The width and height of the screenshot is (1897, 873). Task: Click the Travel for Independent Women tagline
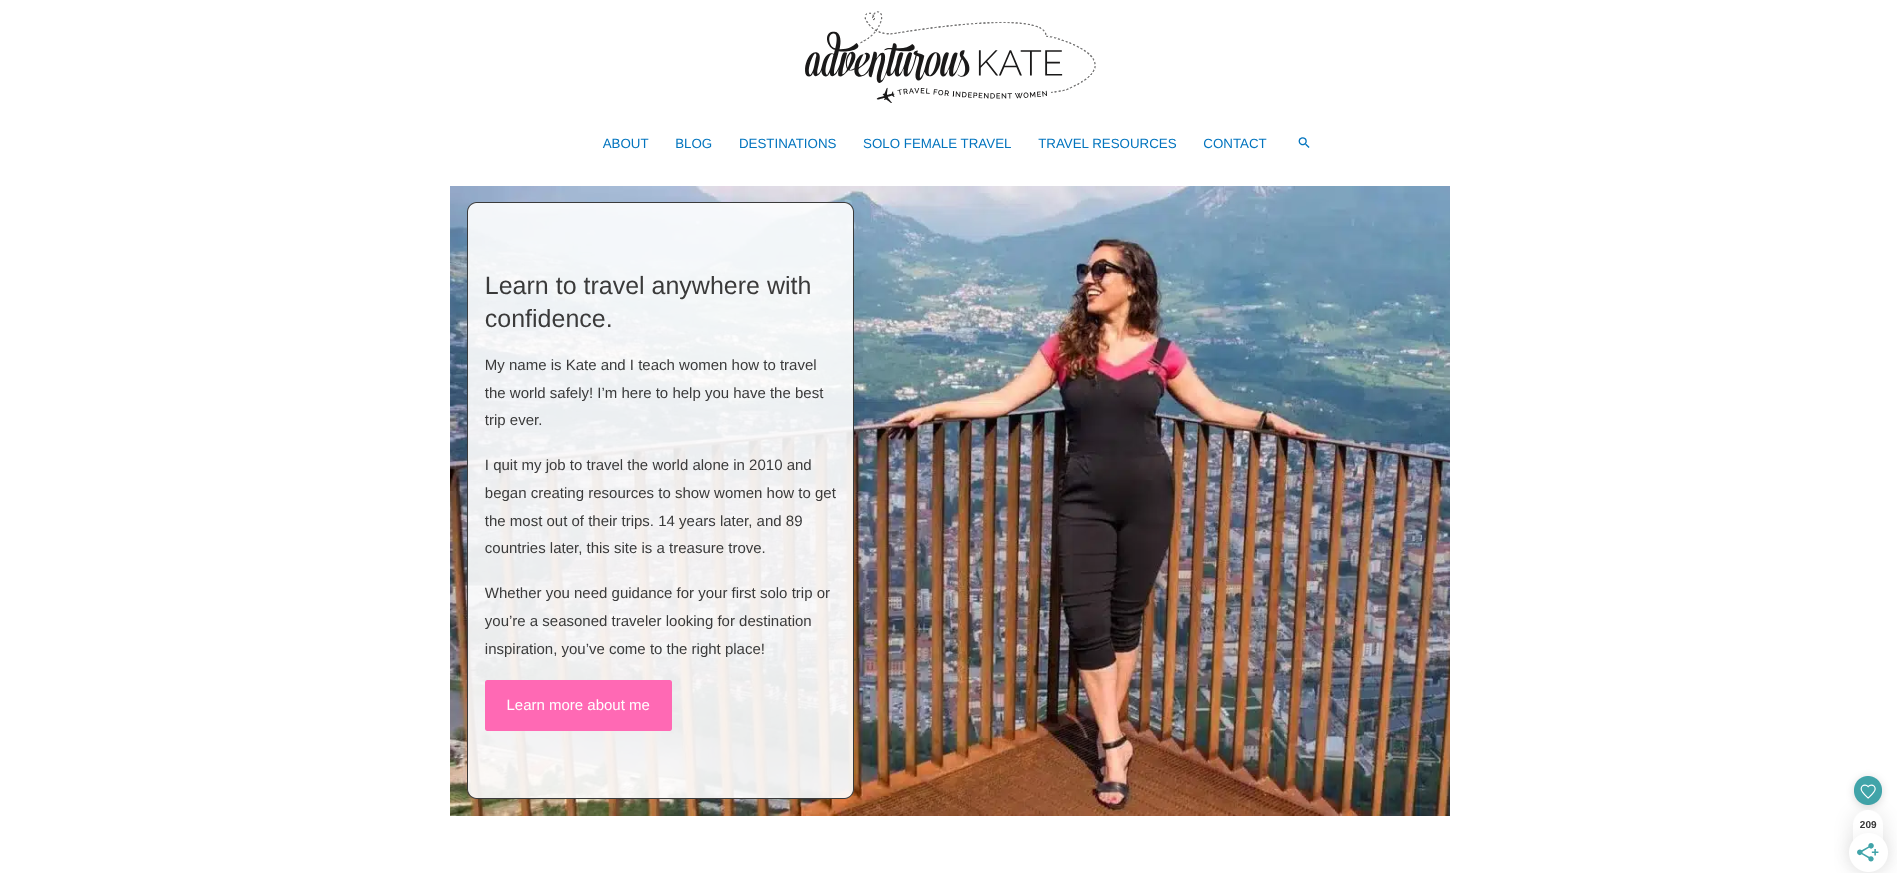972,94
